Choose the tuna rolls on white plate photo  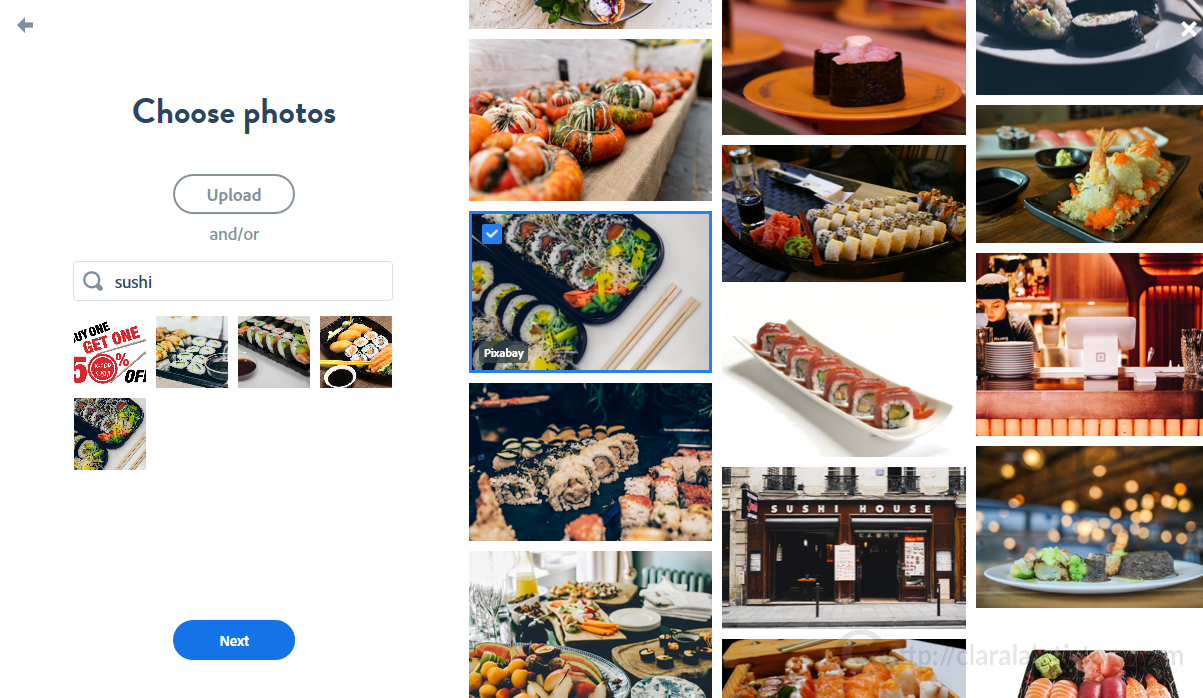(x=844, y=374)
